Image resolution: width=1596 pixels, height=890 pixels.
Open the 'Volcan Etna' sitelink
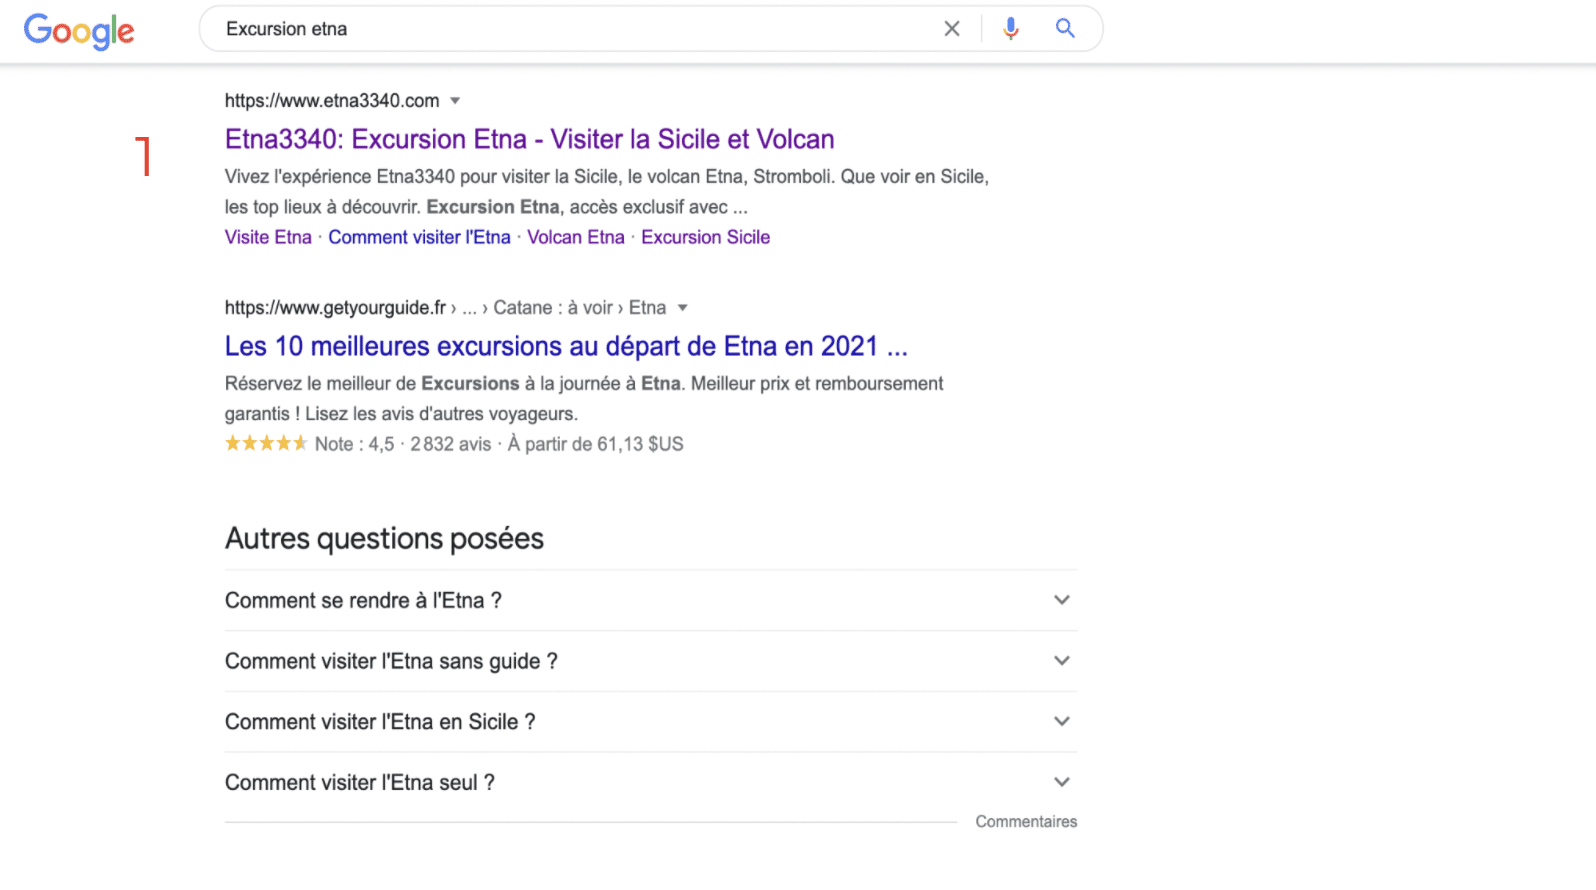576,237
